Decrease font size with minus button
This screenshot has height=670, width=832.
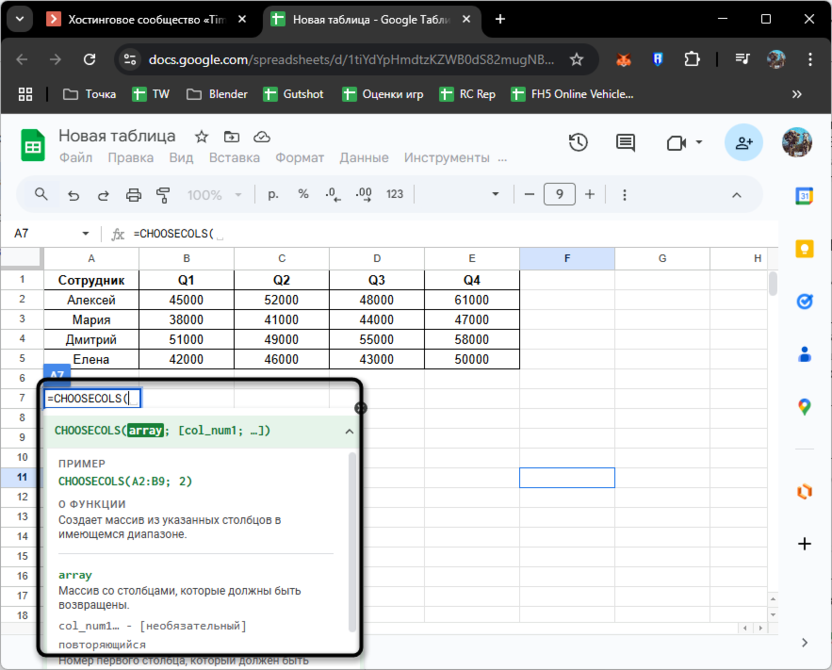[x=528, y=195]
